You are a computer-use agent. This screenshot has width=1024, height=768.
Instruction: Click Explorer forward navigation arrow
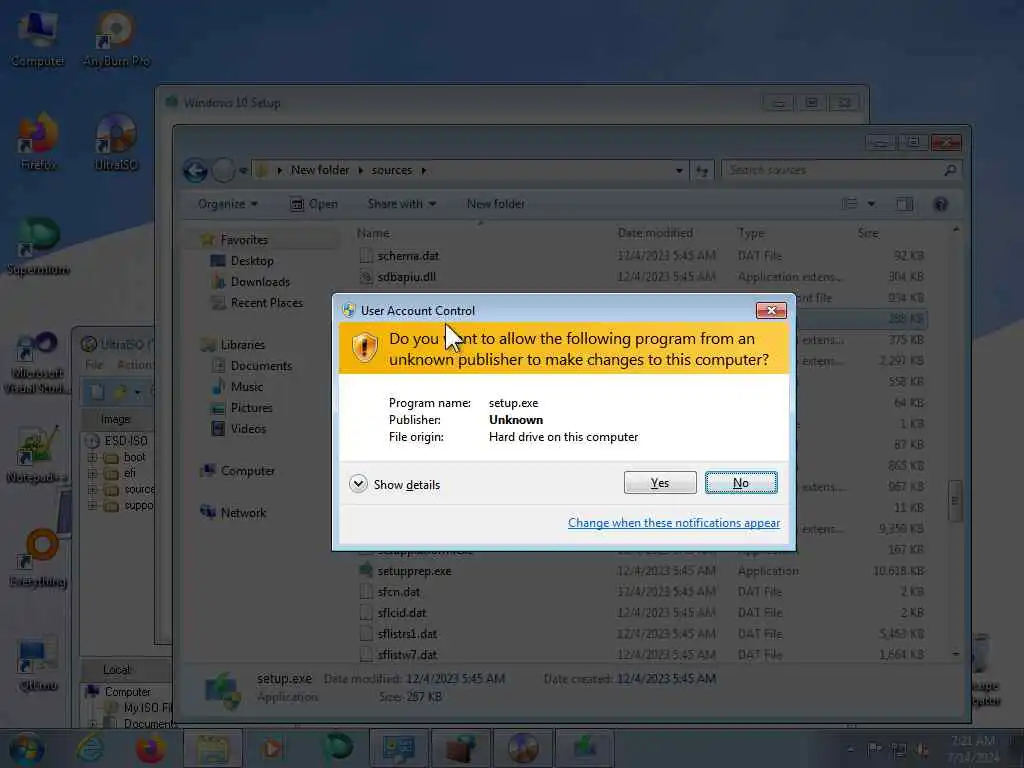223,170
